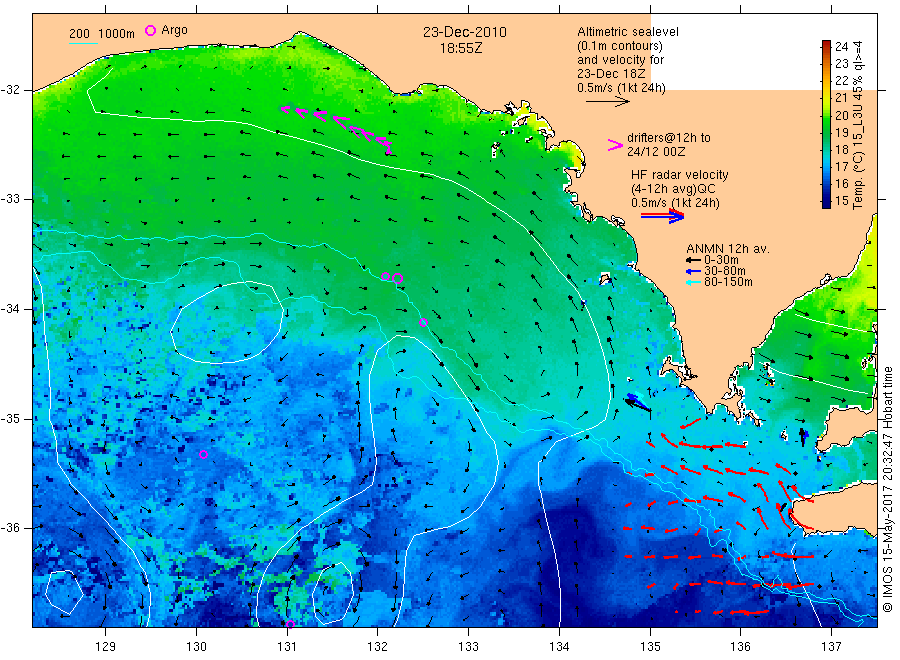Click the magenta drifter arrowhead legend symbol
900x660 pixels.
point(615,145)
